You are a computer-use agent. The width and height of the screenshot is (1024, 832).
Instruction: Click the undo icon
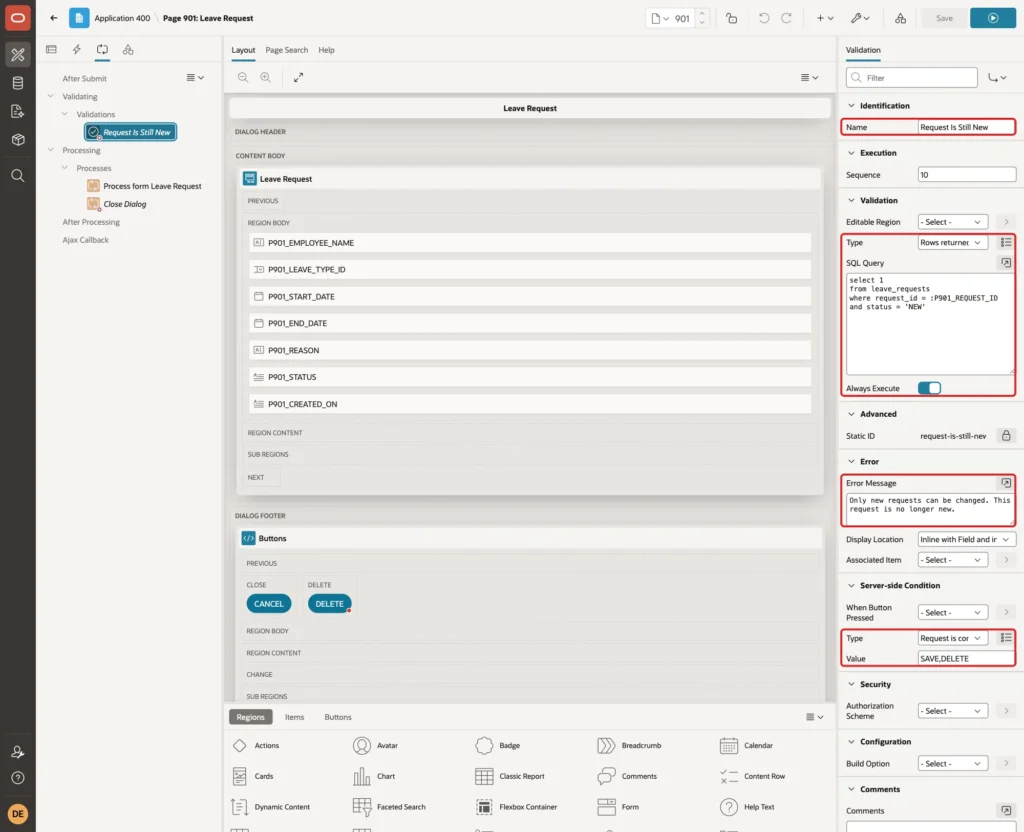coord(763,18)
